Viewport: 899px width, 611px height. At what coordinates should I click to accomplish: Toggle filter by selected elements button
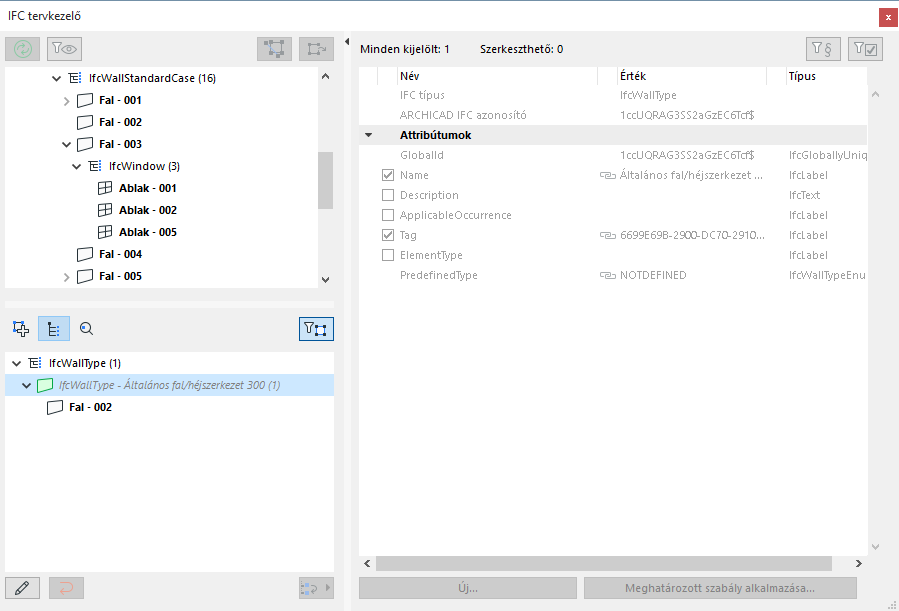pyautogui.click(x=316, y=329)
